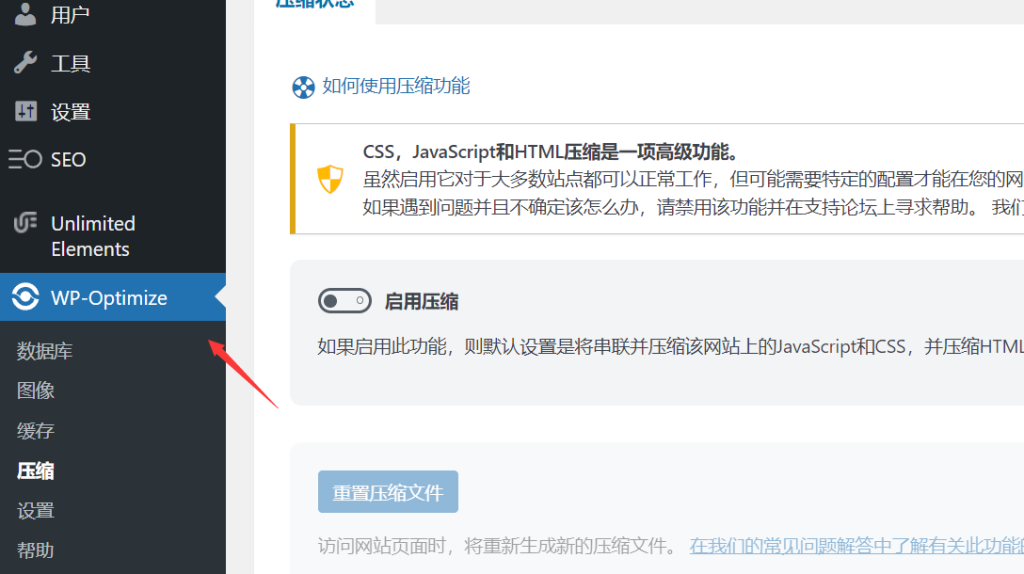This screenshot has width=1024, height=574.
Task: Click the wrench Tools icon
Action: coord(25,63)
